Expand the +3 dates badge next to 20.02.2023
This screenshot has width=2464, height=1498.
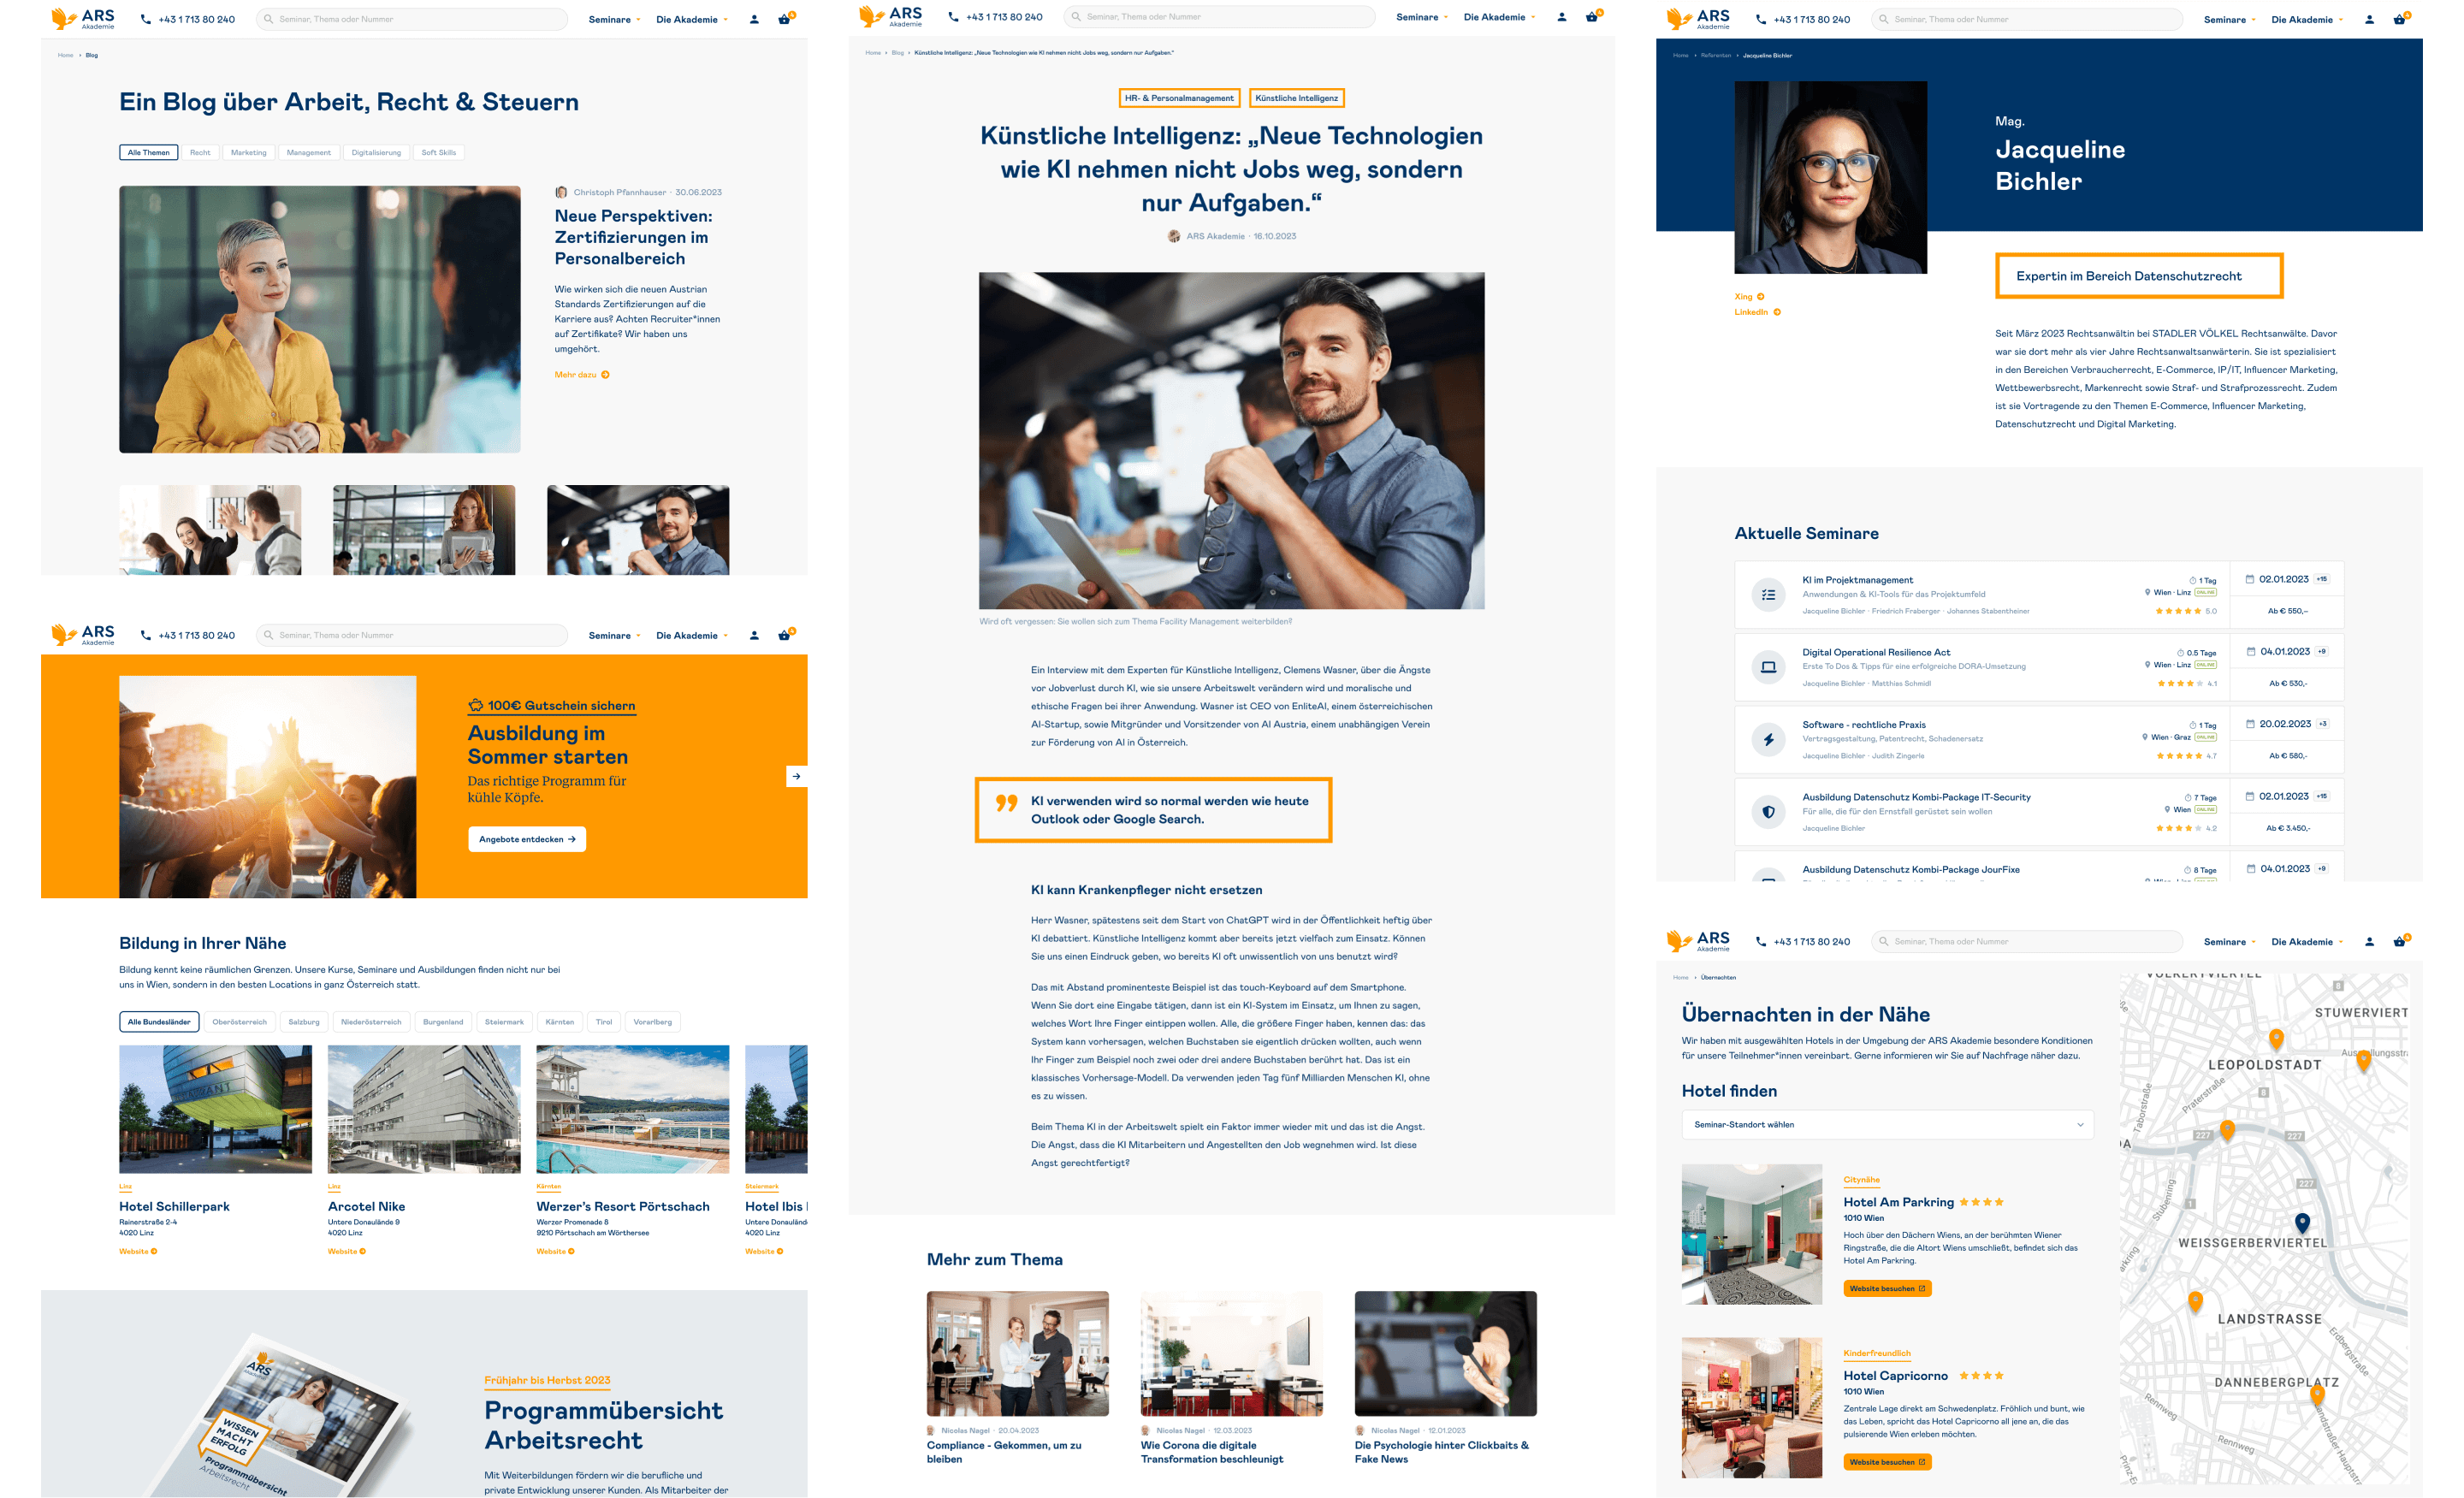click(2323, 724)
